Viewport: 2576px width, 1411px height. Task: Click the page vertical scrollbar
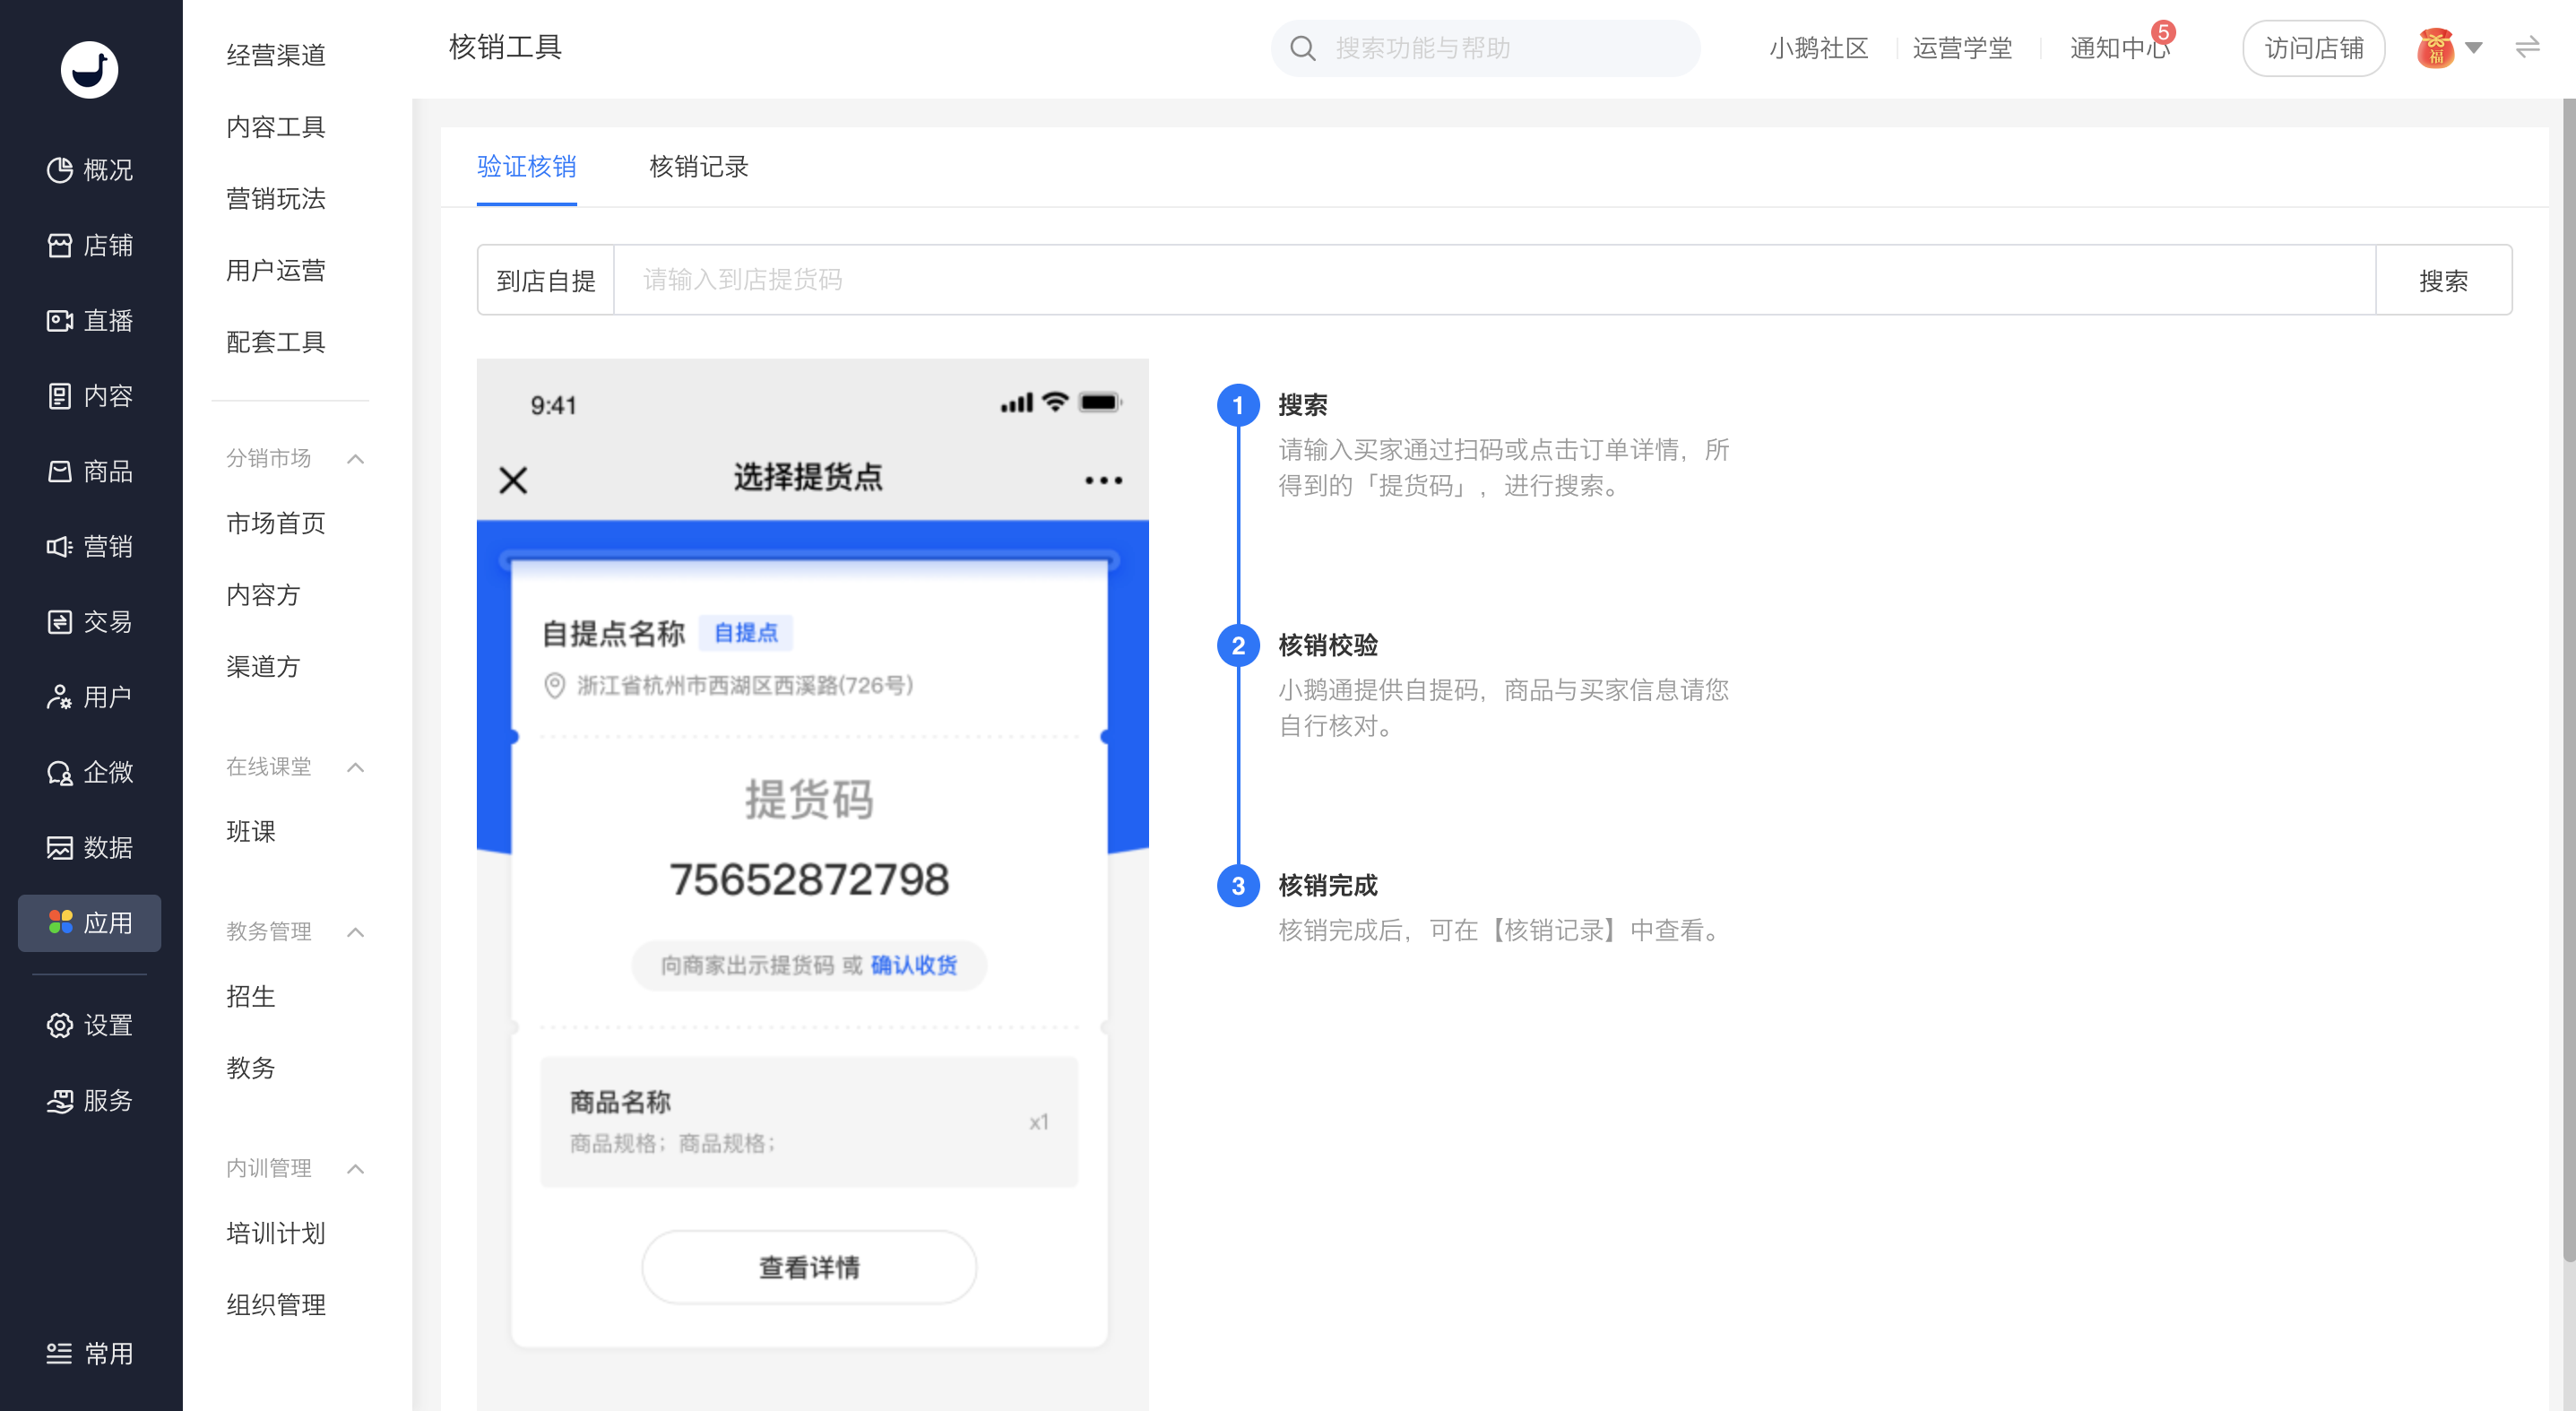(2569, 680)
